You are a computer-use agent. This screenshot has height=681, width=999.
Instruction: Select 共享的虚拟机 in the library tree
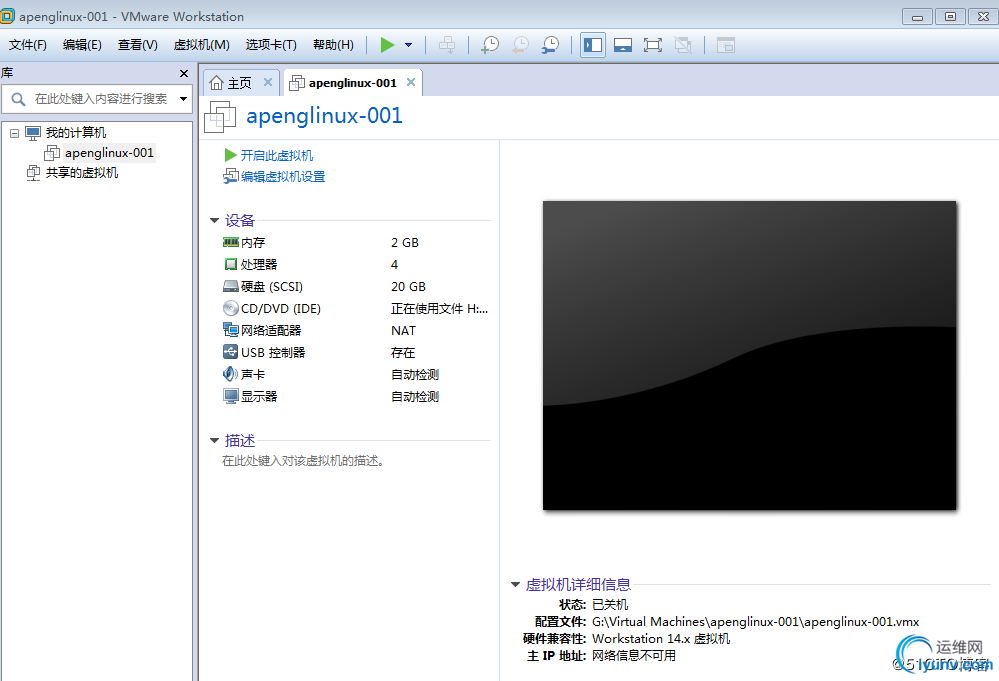pyautogui.click(x=82, y=173)
